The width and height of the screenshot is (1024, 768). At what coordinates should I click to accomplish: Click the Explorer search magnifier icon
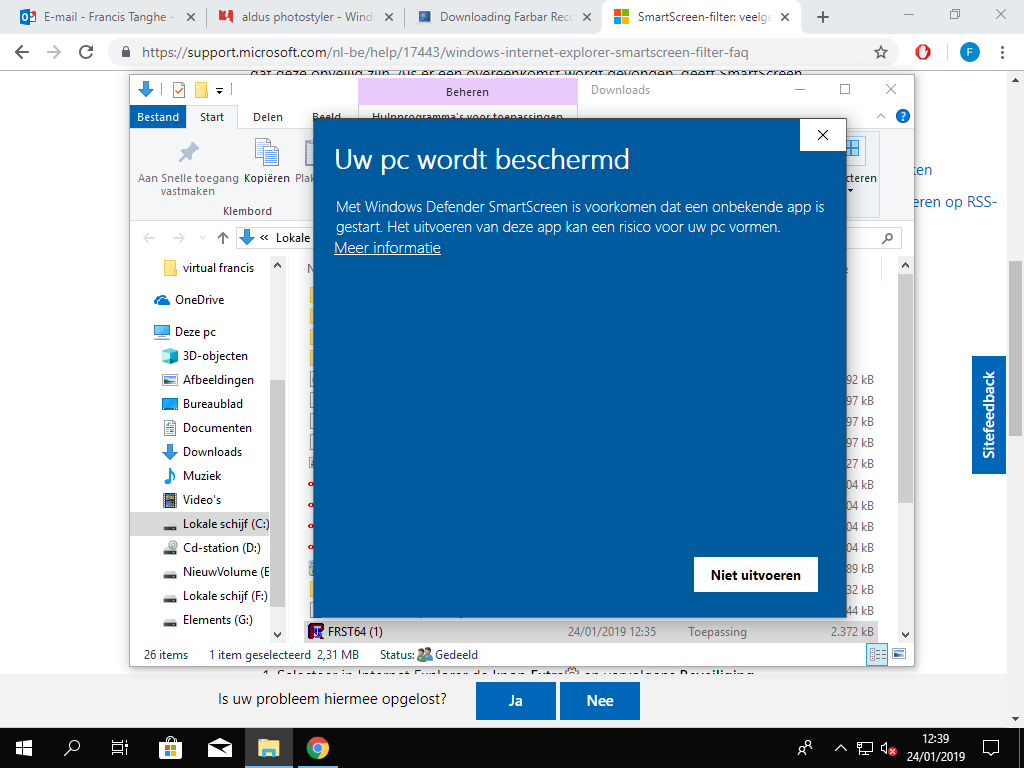click(887, 238)
